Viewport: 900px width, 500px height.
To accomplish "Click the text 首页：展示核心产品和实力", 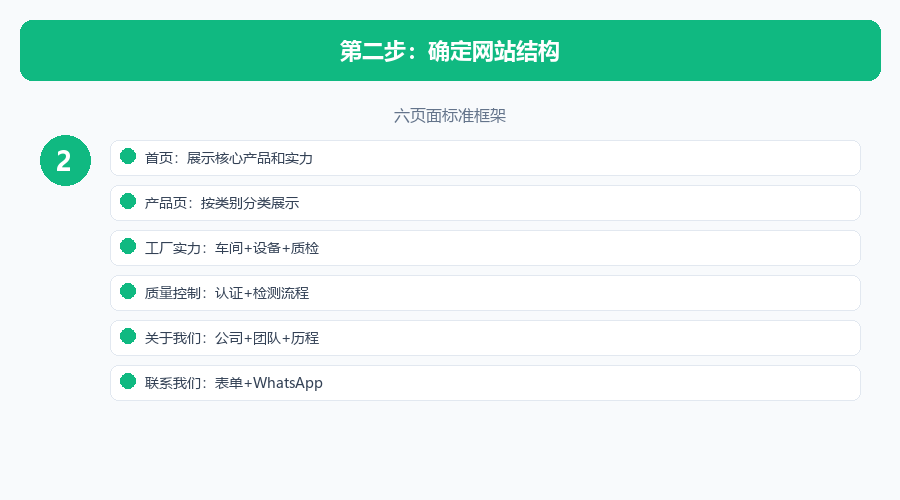I will pyautogui.click(x=228, y=158).
